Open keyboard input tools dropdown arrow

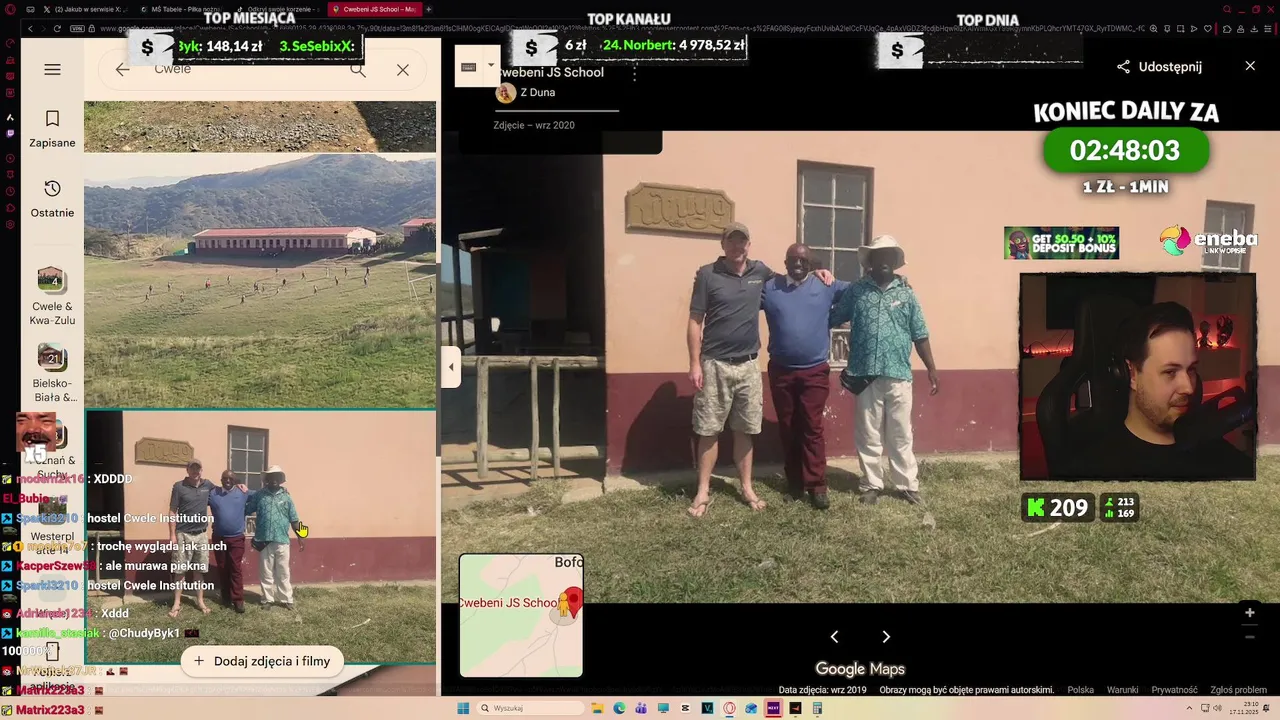click(x=490, y=66)
